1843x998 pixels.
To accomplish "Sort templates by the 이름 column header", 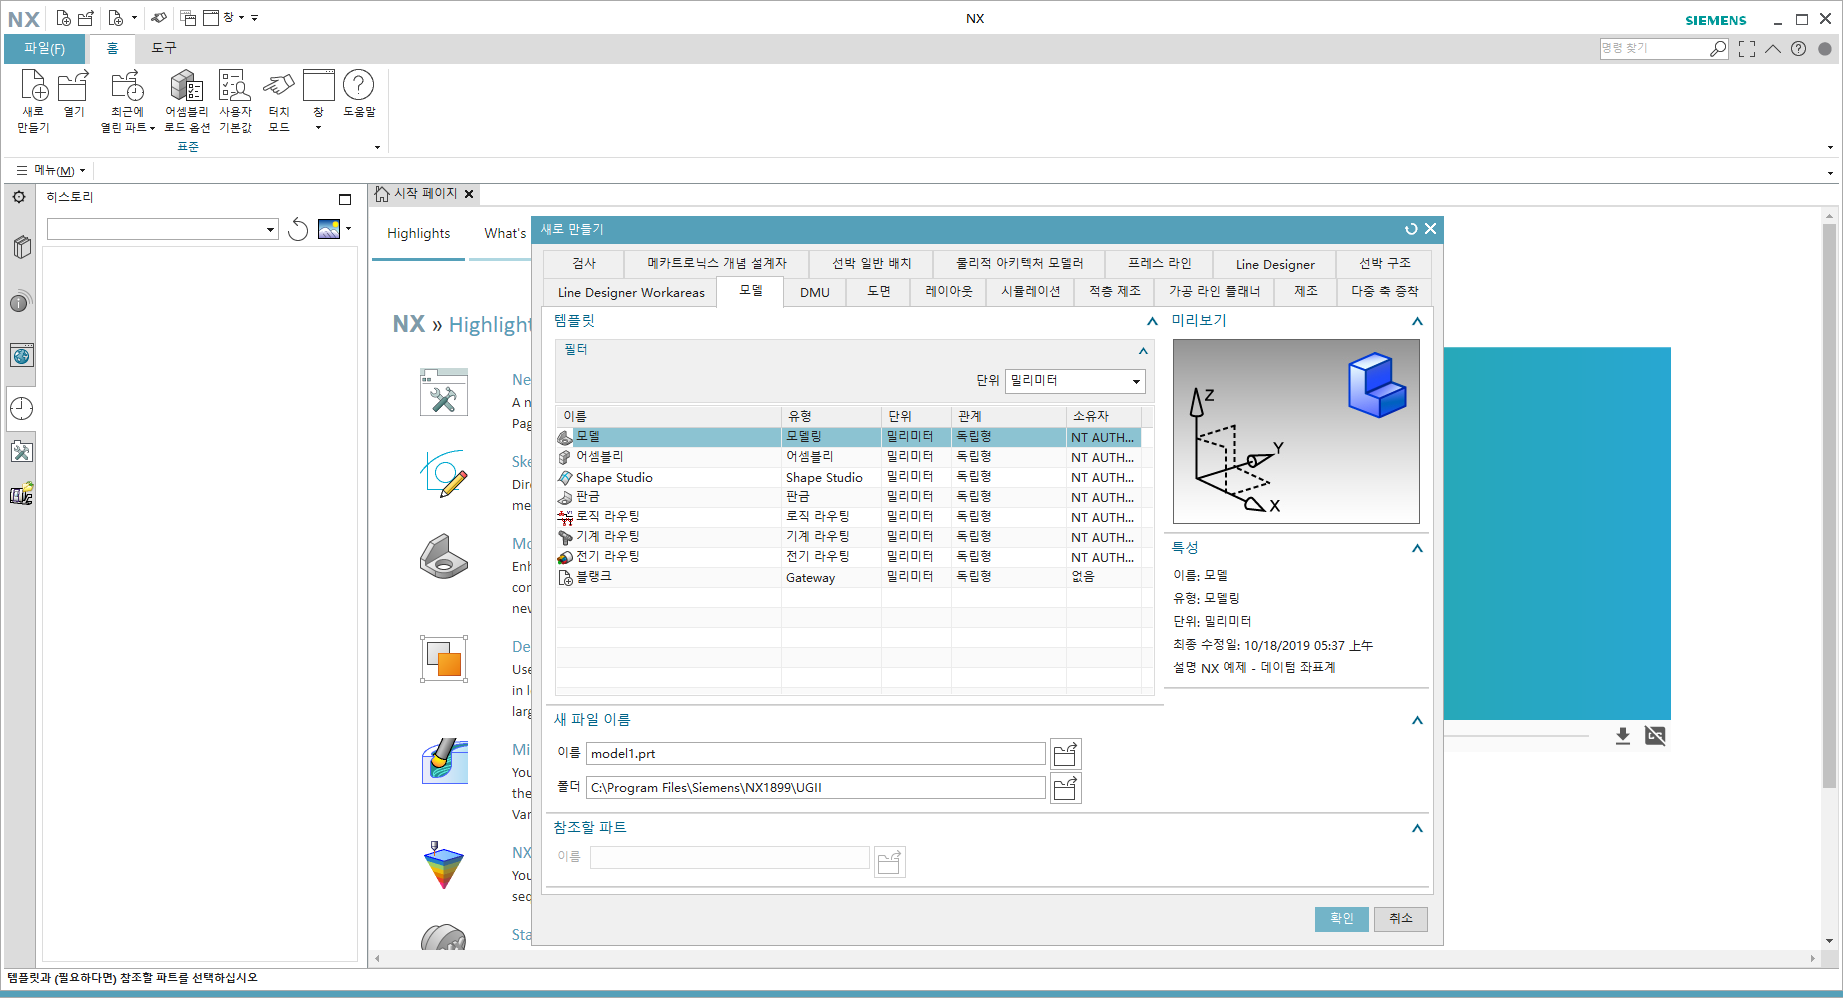I will [668, 416].
